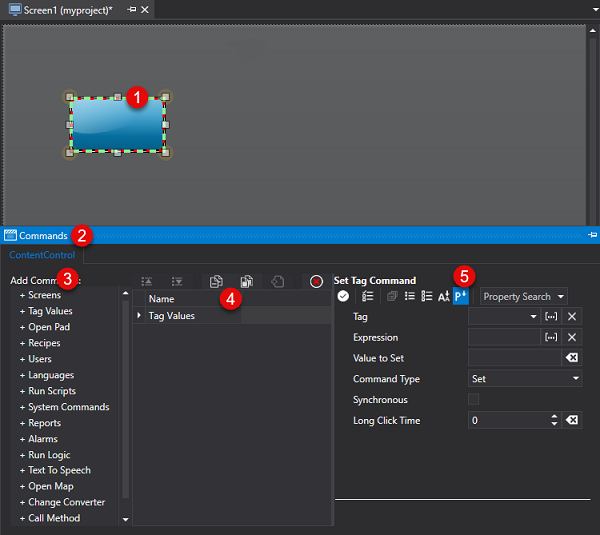Image resolution: width=600 pixels, height=535 pixels.
Task: Switch to the ContentControl tab
Action: click(x=42, y=256)
